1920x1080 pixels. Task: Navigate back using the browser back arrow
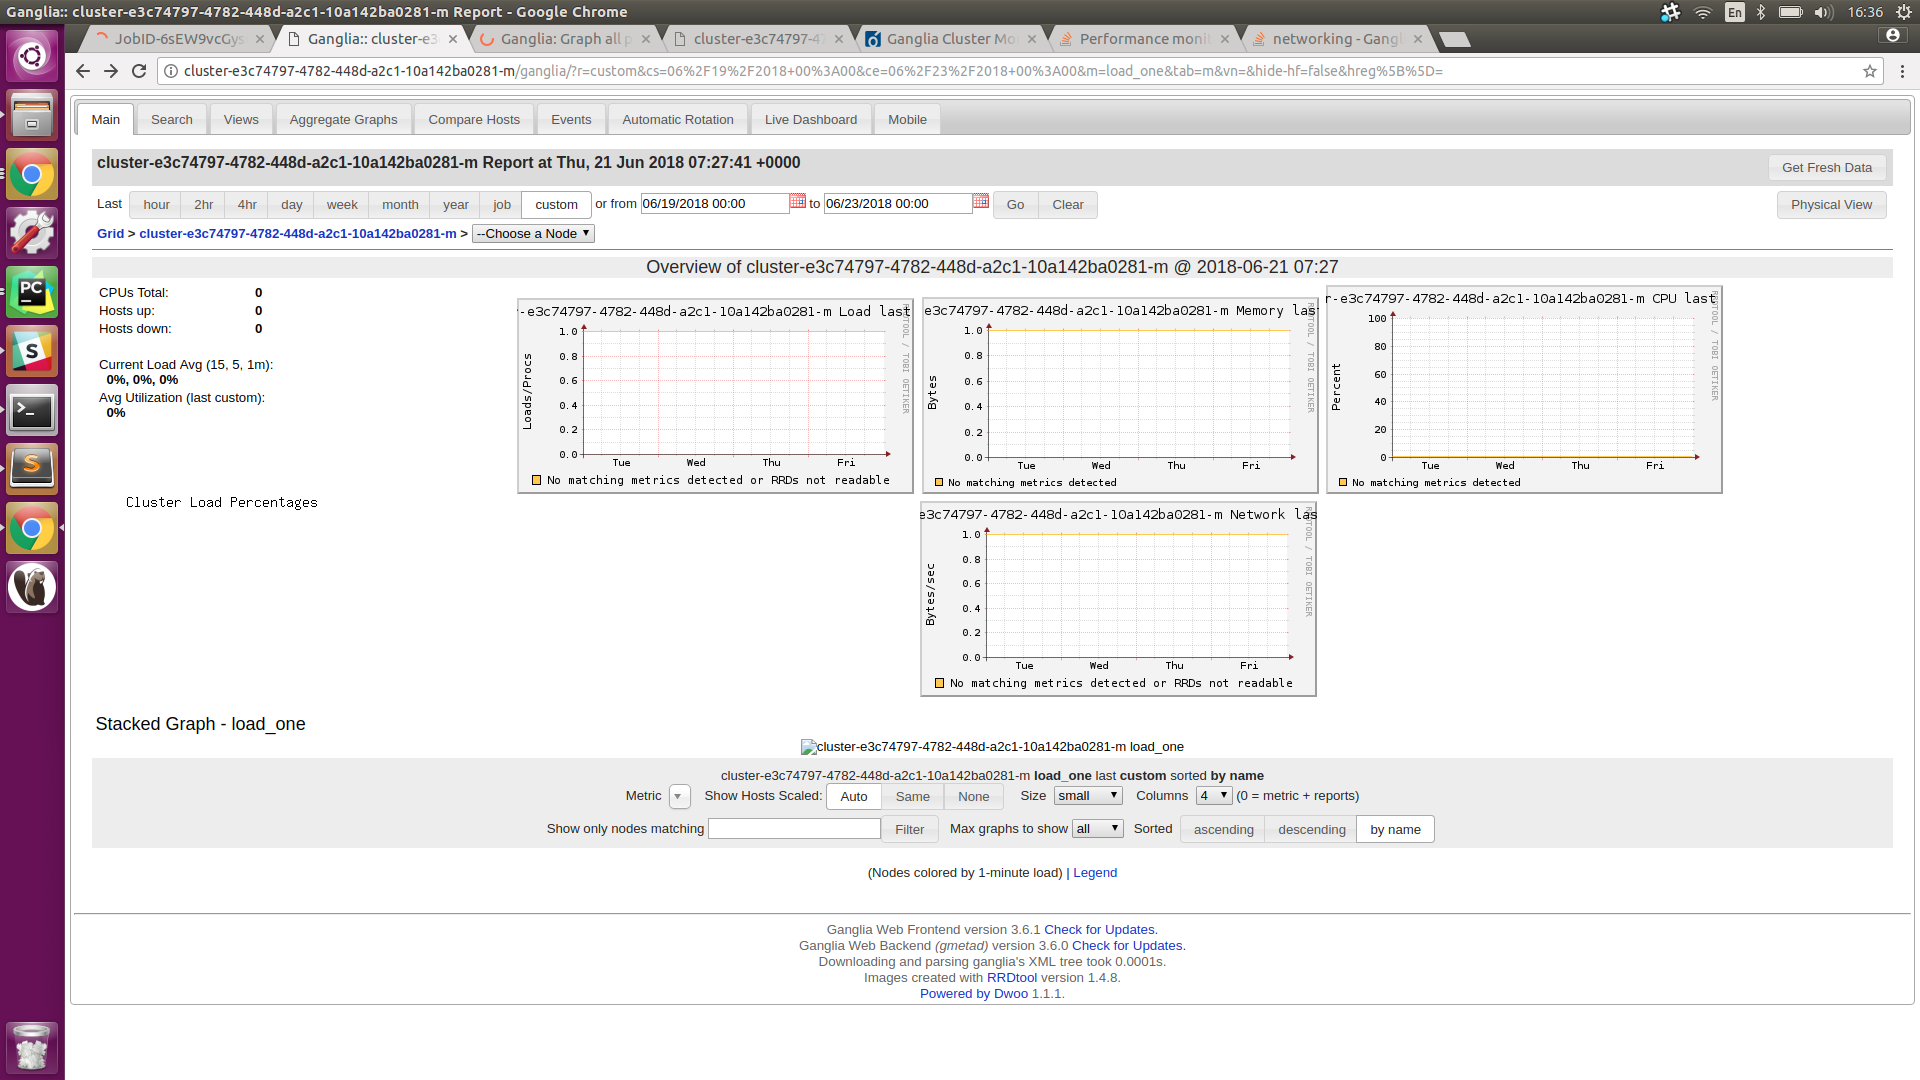point(82,71)
